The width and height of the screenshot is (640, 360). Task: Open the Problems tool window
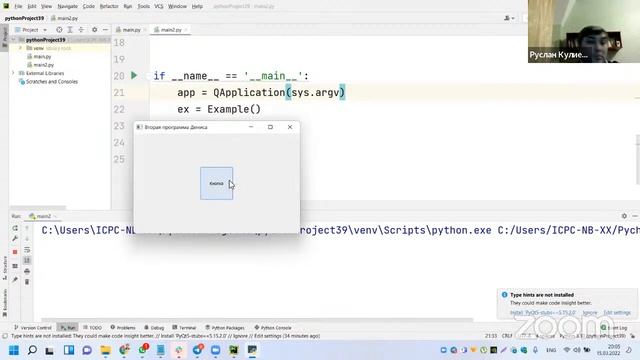point(123,327)
